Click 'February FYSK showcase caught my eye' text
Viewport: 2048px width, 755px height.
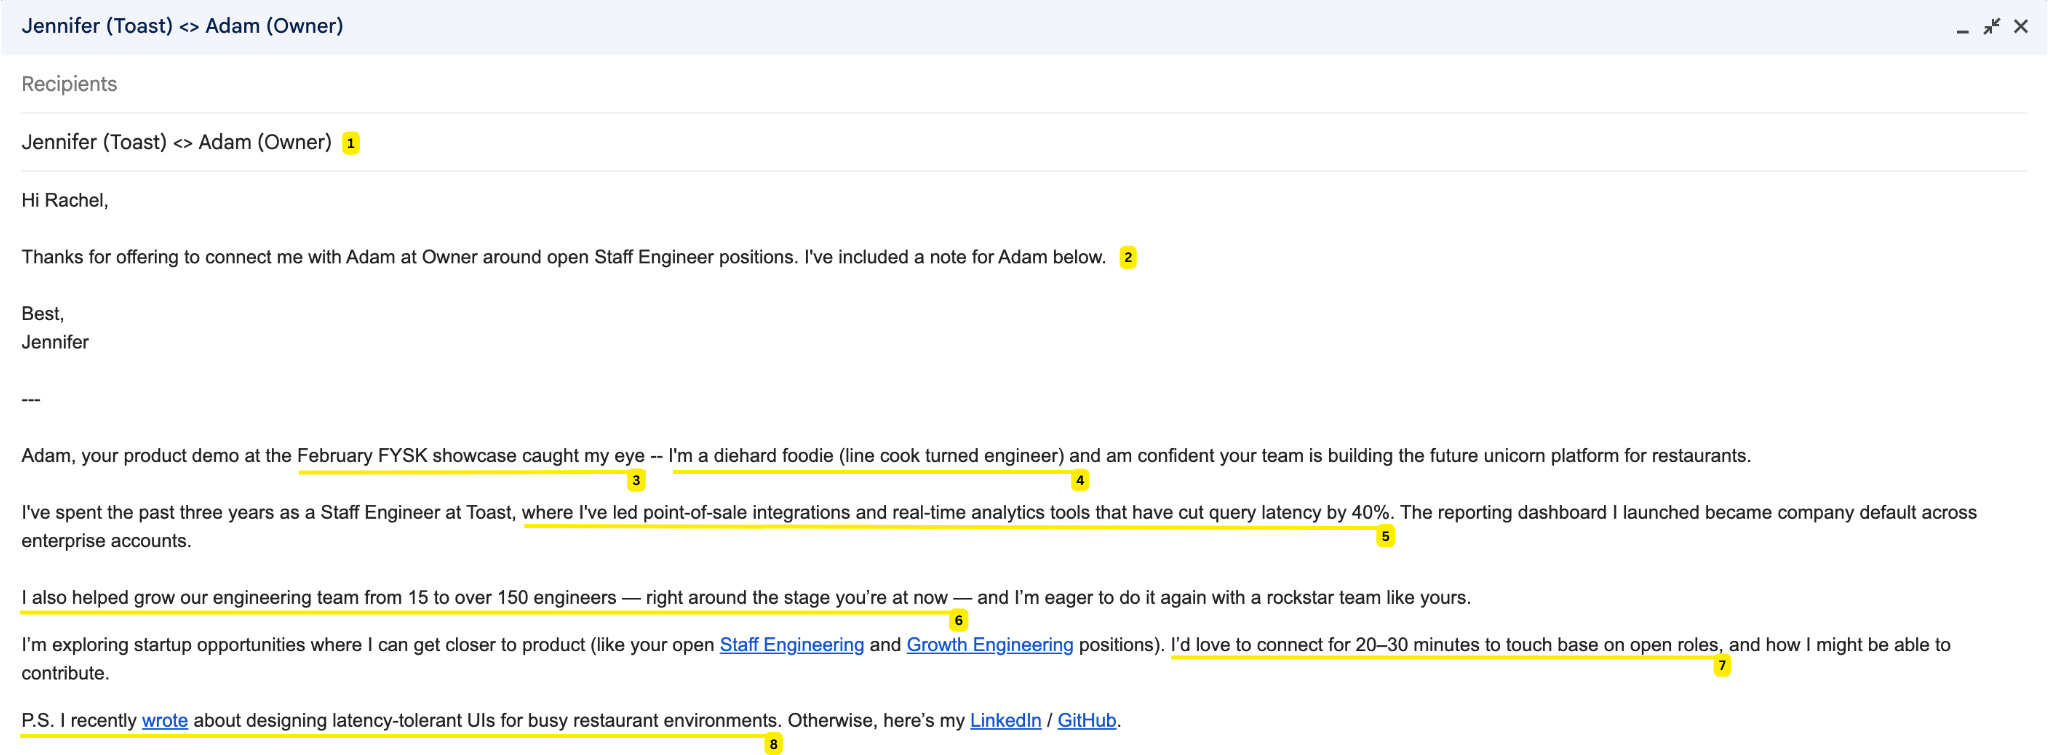[471, 456]
